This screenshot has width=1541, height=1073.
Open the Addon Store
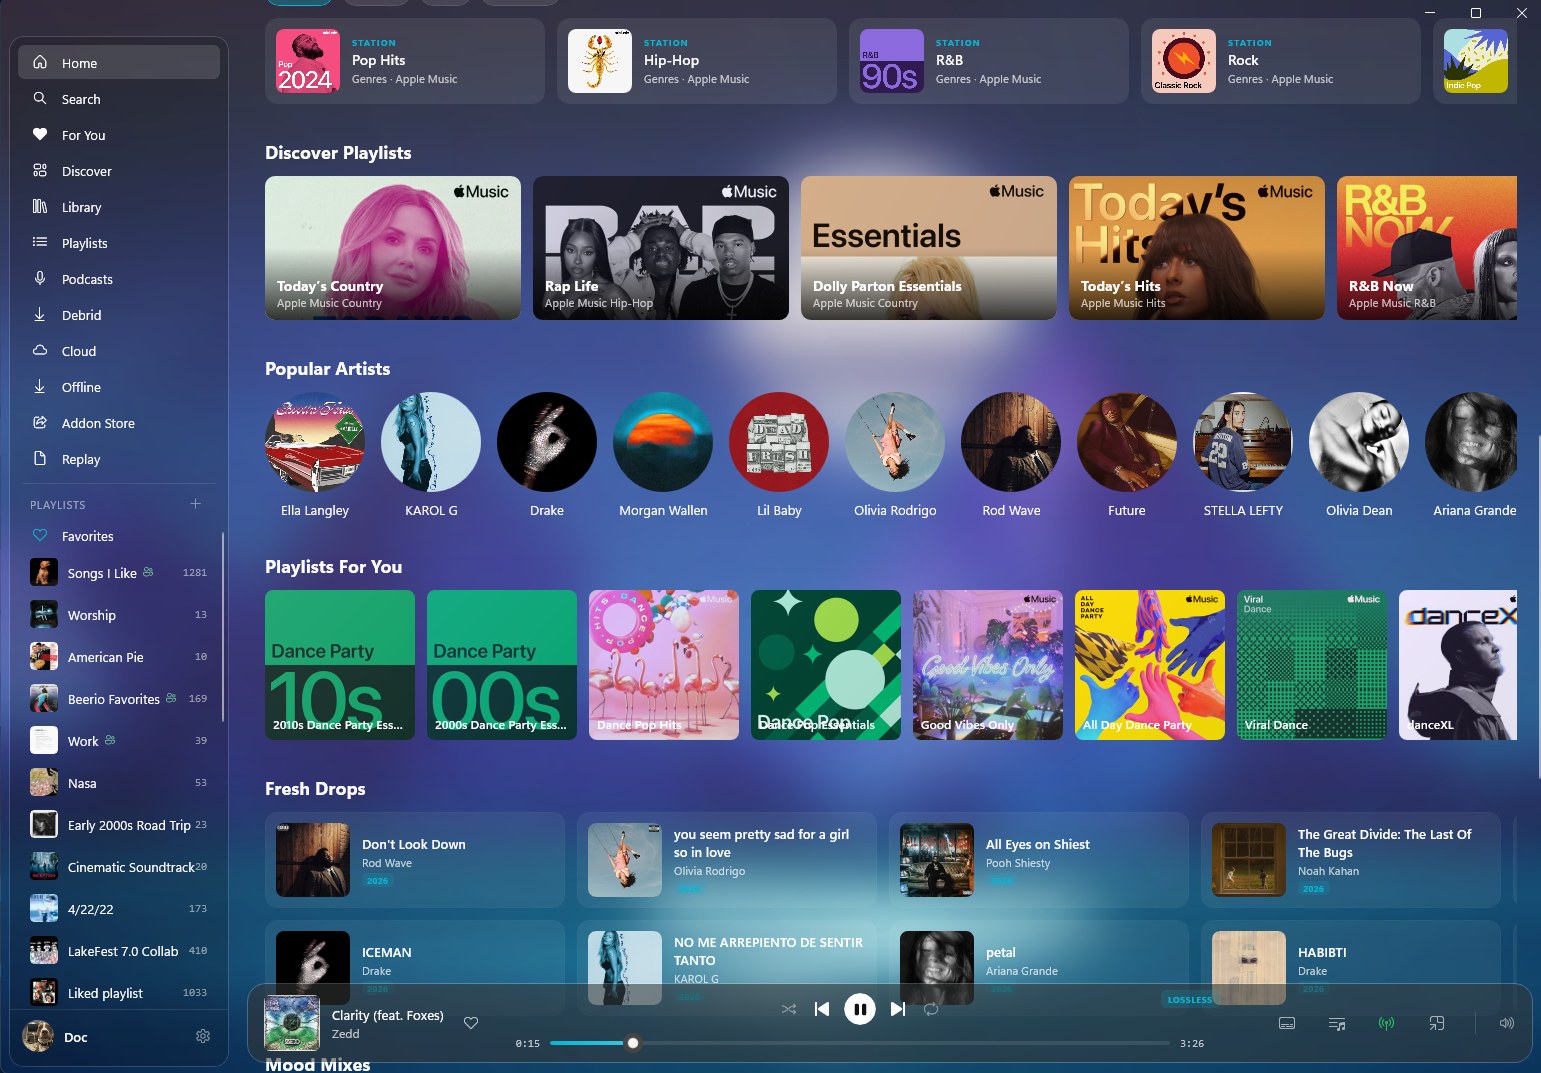(119, 423)
